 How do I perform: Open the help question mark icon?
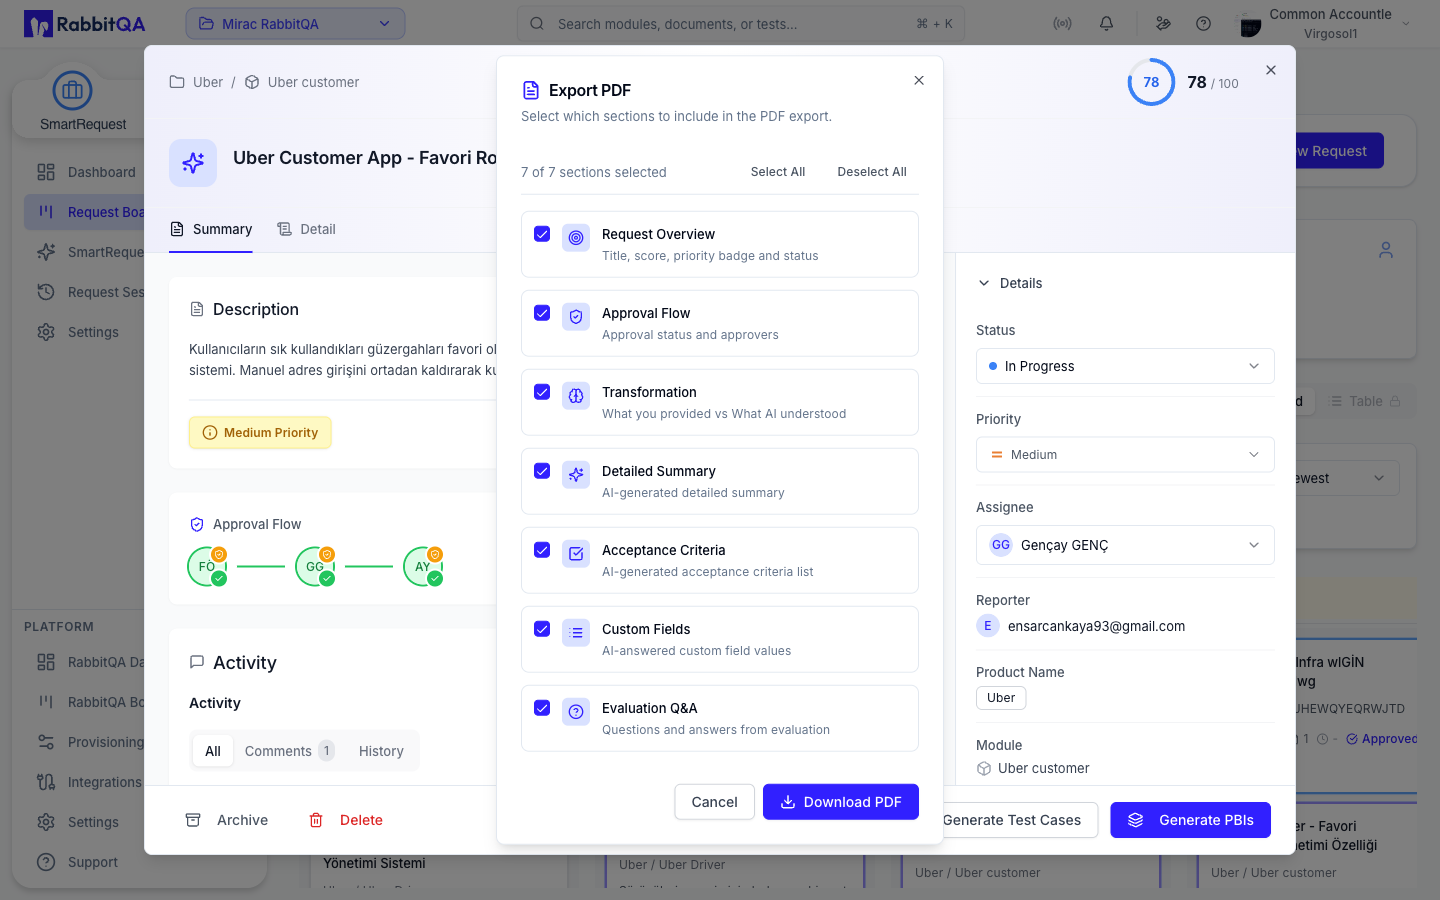click(x=1204, y=24)
